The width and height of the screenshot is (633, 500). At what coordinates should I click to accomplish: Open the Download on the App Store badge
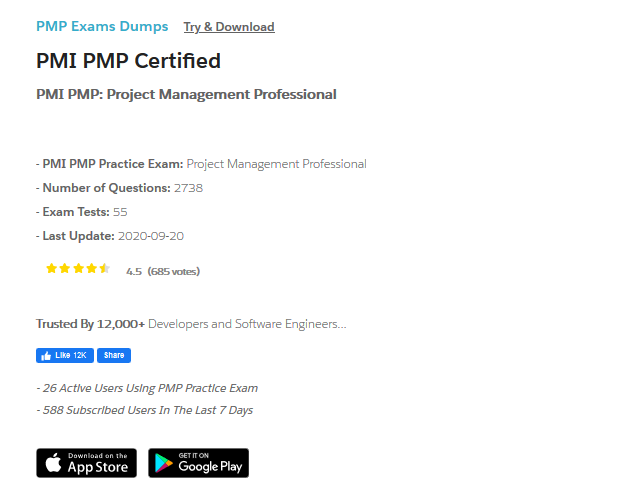[86, 463]
